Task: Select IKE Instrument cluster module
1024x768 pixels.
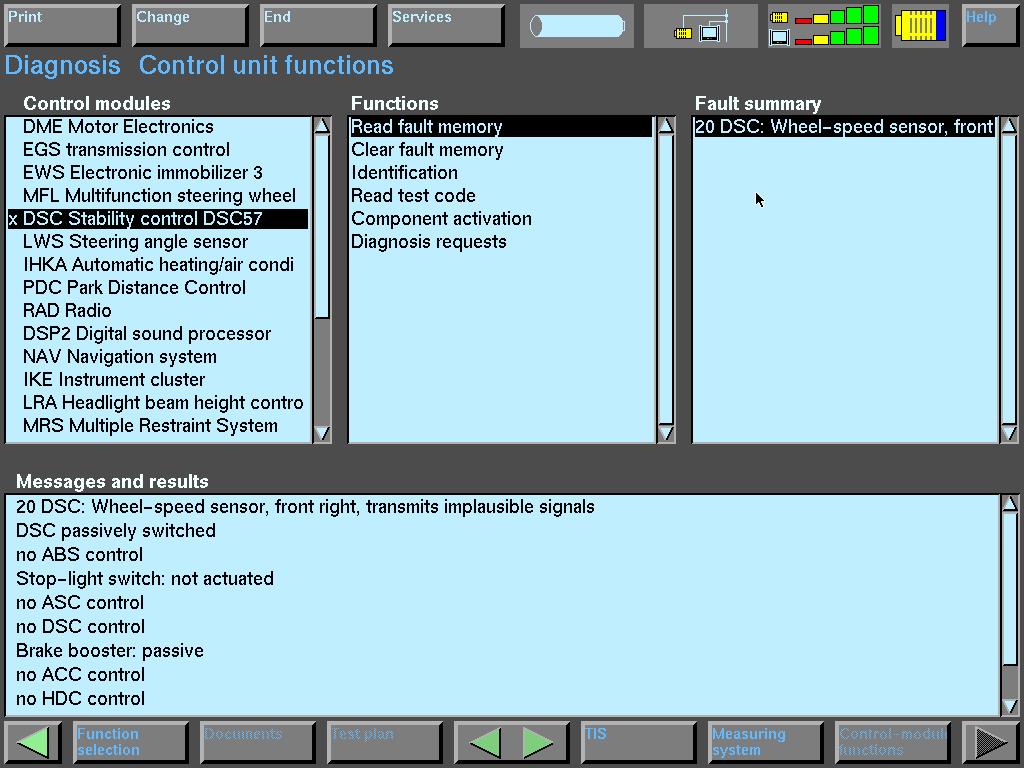Action: [x=114, y=380]
